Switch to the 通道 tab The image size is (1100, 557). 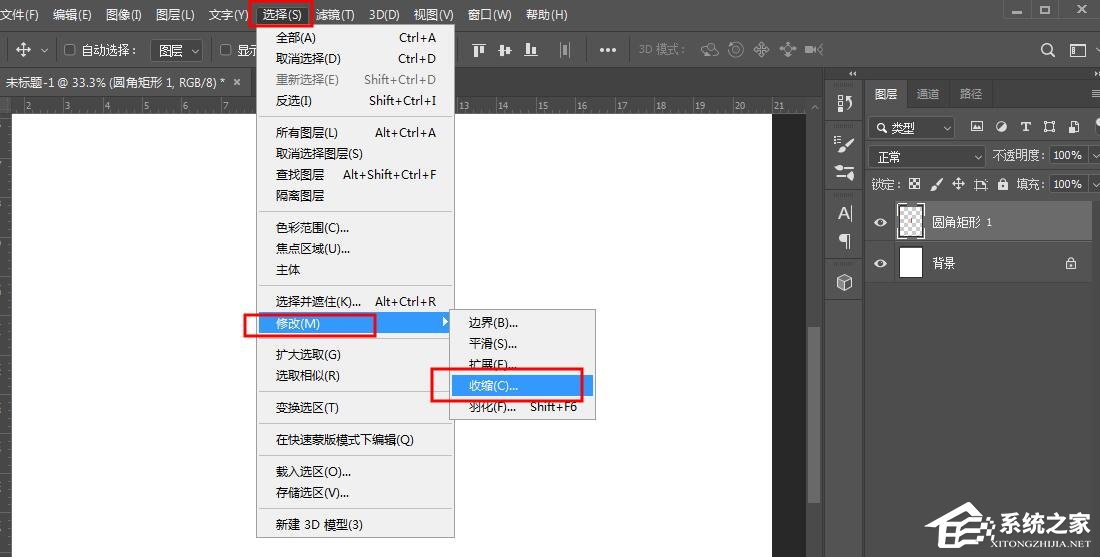[x=928, y=94]
